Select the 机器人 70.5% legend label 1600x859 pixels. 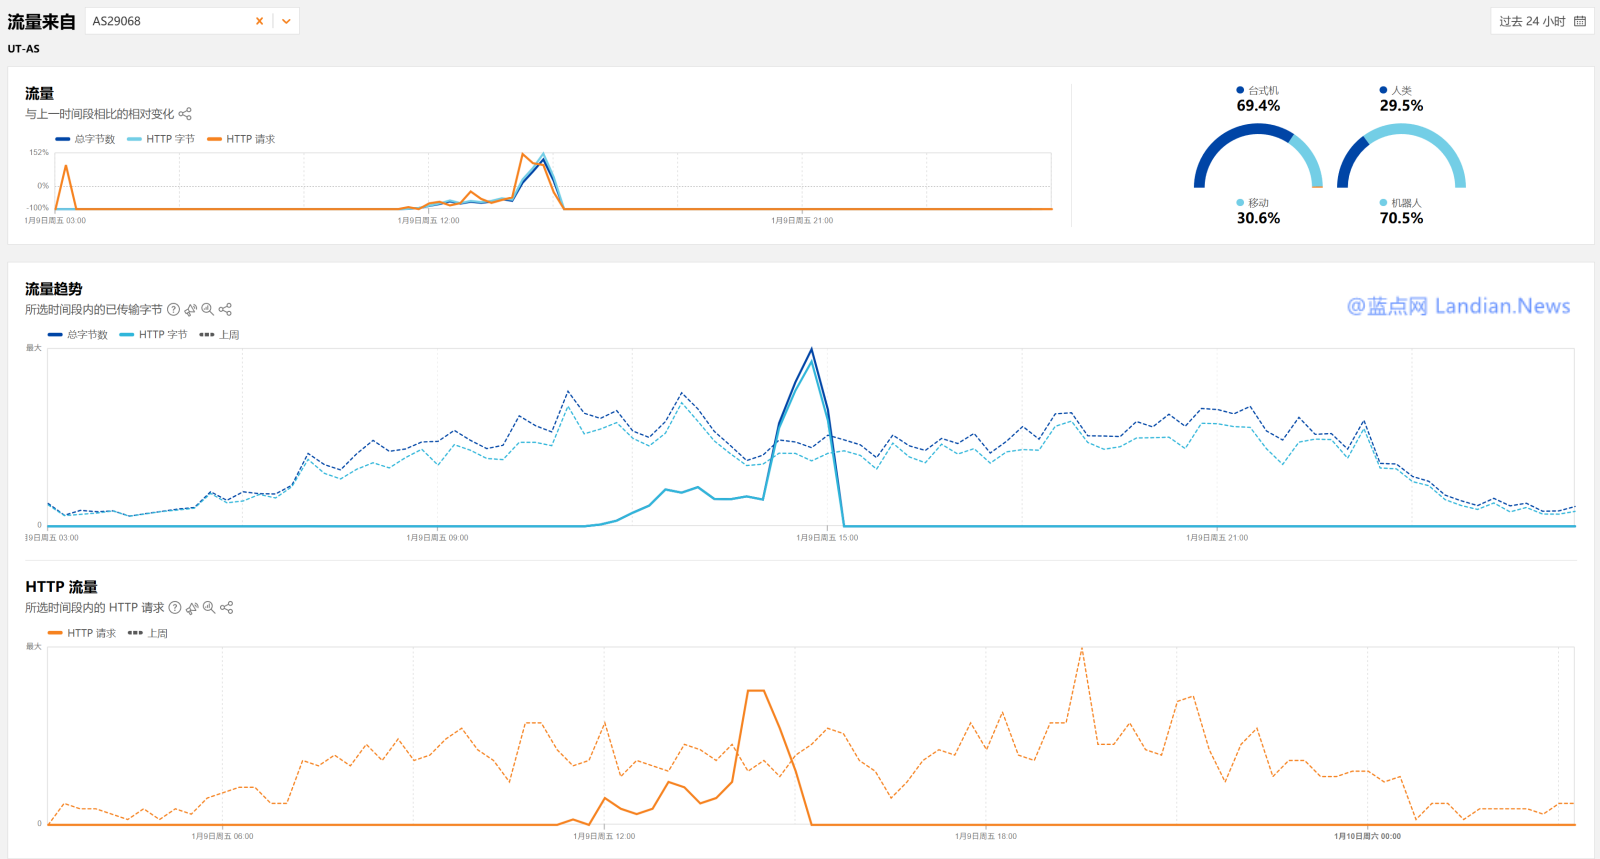1405,203
